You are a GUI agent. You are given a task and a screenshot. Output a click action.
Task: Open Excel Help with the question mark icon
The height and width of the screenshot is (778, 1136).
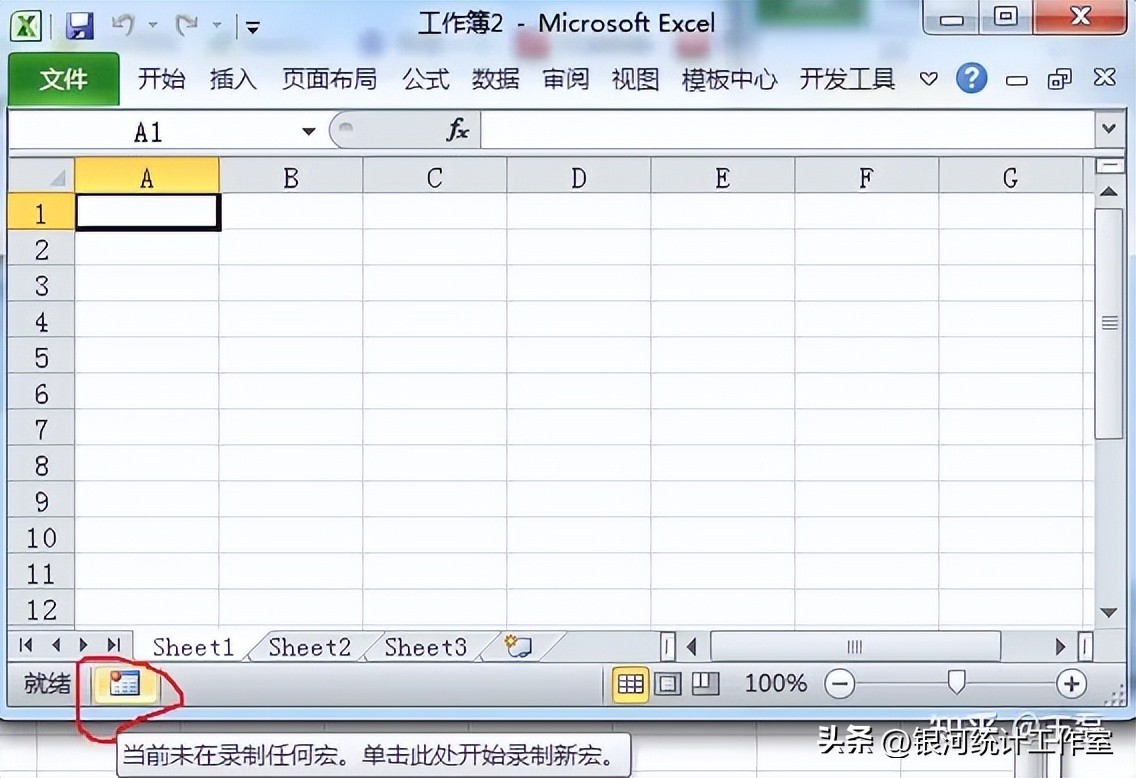972,78
